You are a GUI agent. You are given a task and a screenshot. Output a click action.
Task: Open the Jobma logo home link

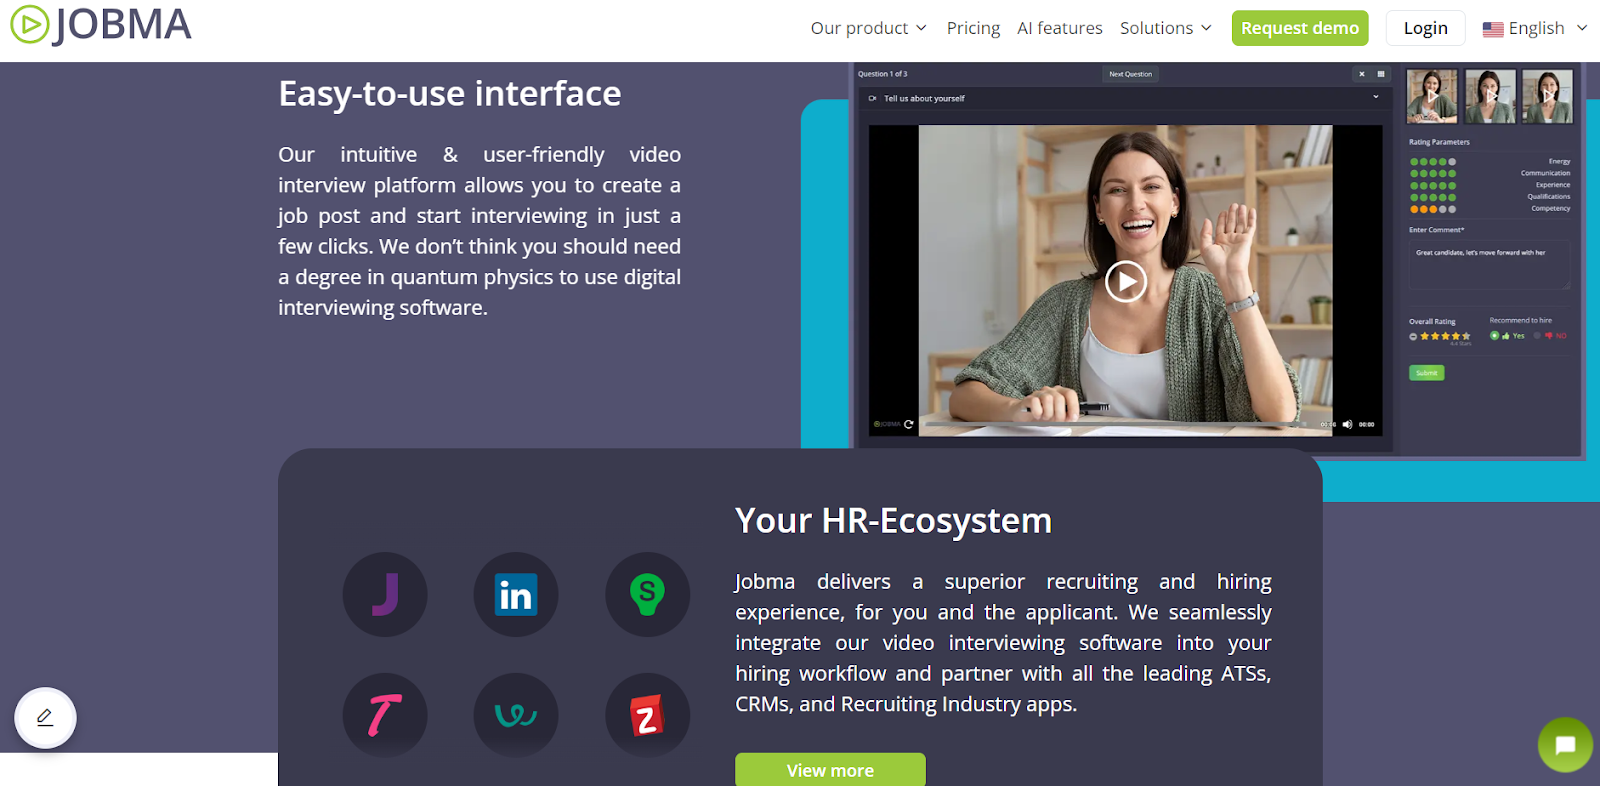tap(100, 25)
